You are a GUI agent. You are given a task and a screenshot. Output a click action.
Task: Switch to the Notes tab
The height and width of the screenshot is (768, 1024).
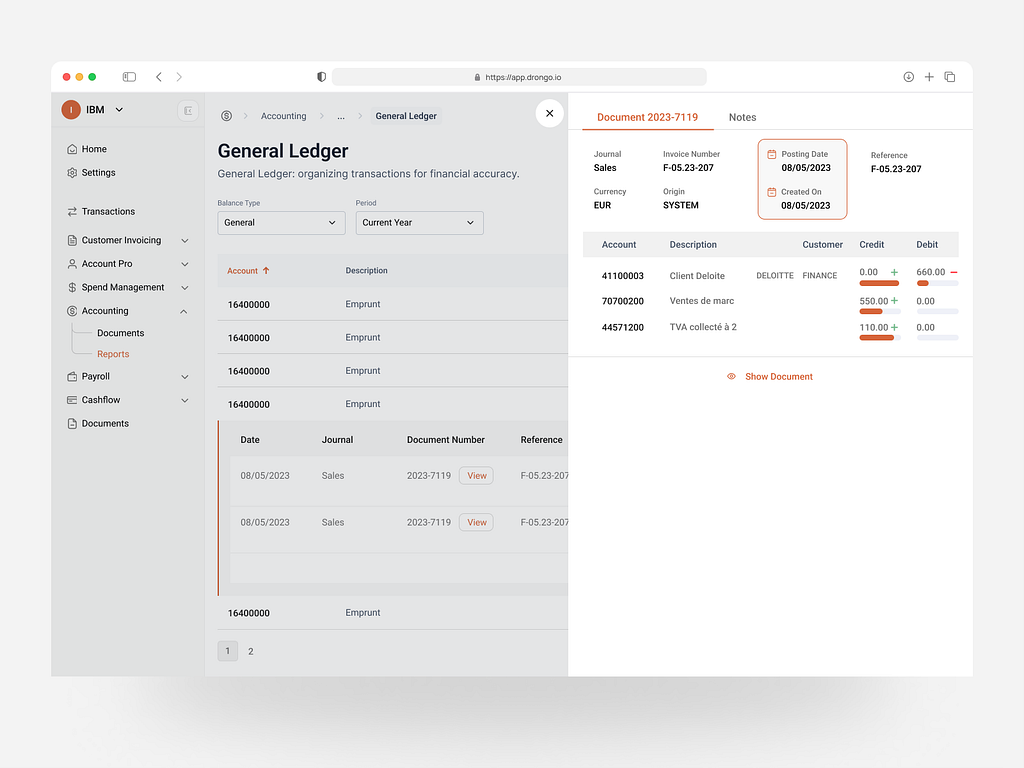pos(742,117)
